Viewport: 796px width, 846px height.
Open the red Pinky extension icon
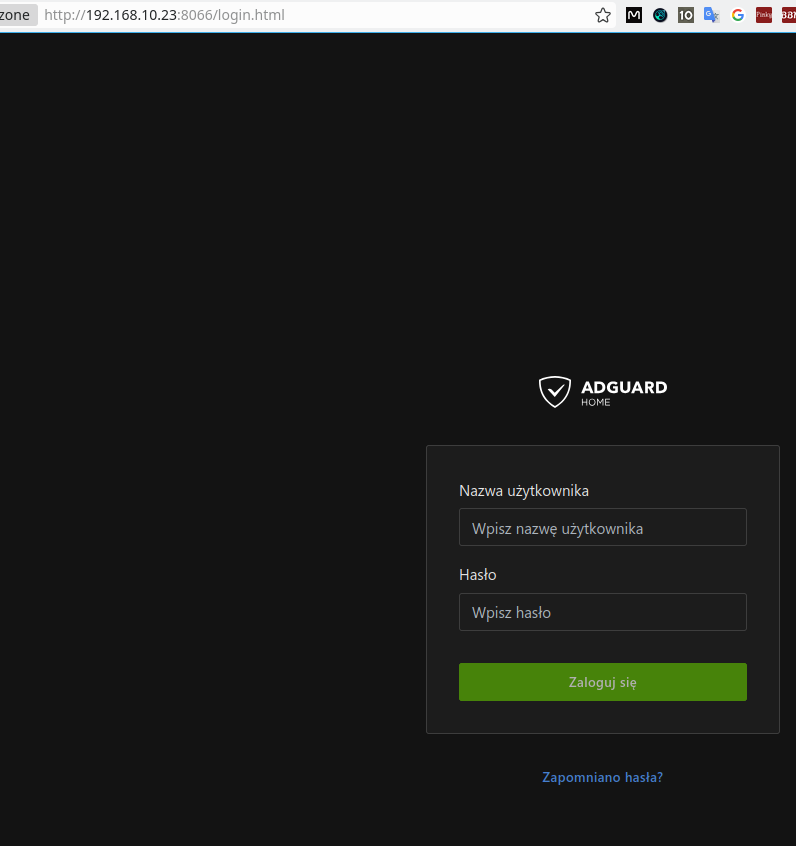(x=764, y=15)
